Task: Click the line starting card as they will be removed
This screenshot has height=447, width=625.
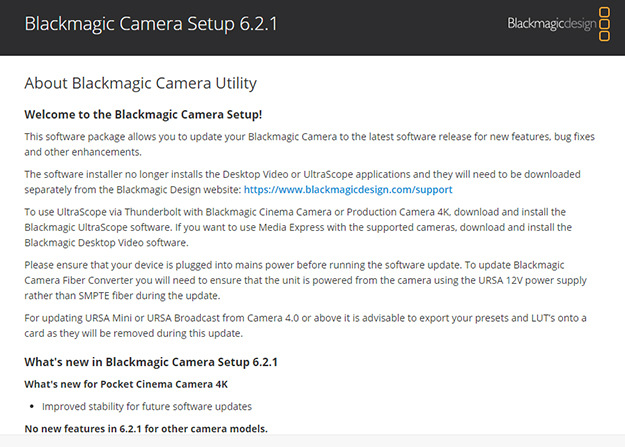Action: [134, 332]
